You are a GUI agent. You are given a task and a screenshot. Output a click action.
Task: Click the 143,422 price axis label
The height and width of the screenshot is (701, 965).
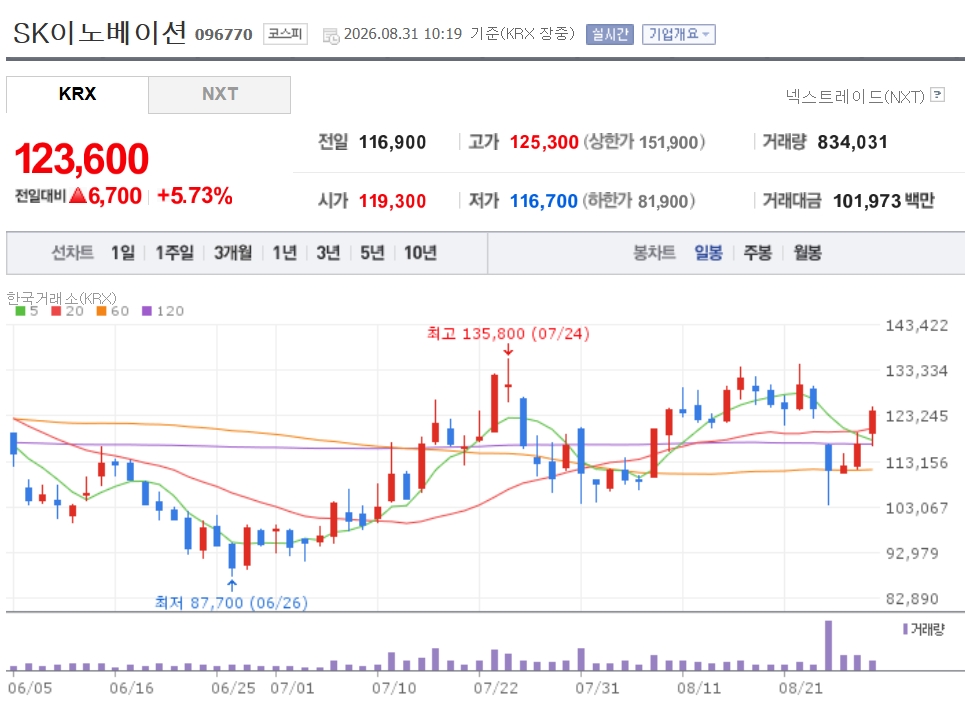point(916,326)
